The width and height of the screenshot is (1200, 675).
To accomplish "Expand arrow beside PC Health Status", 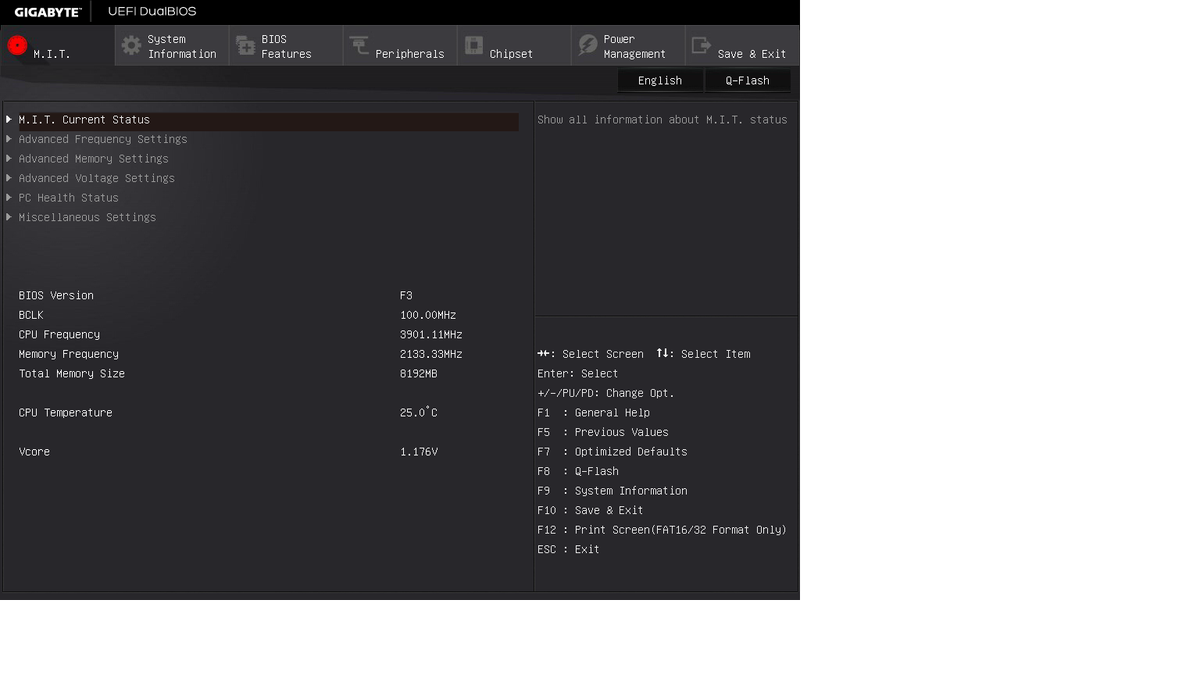I will [9, 198].
